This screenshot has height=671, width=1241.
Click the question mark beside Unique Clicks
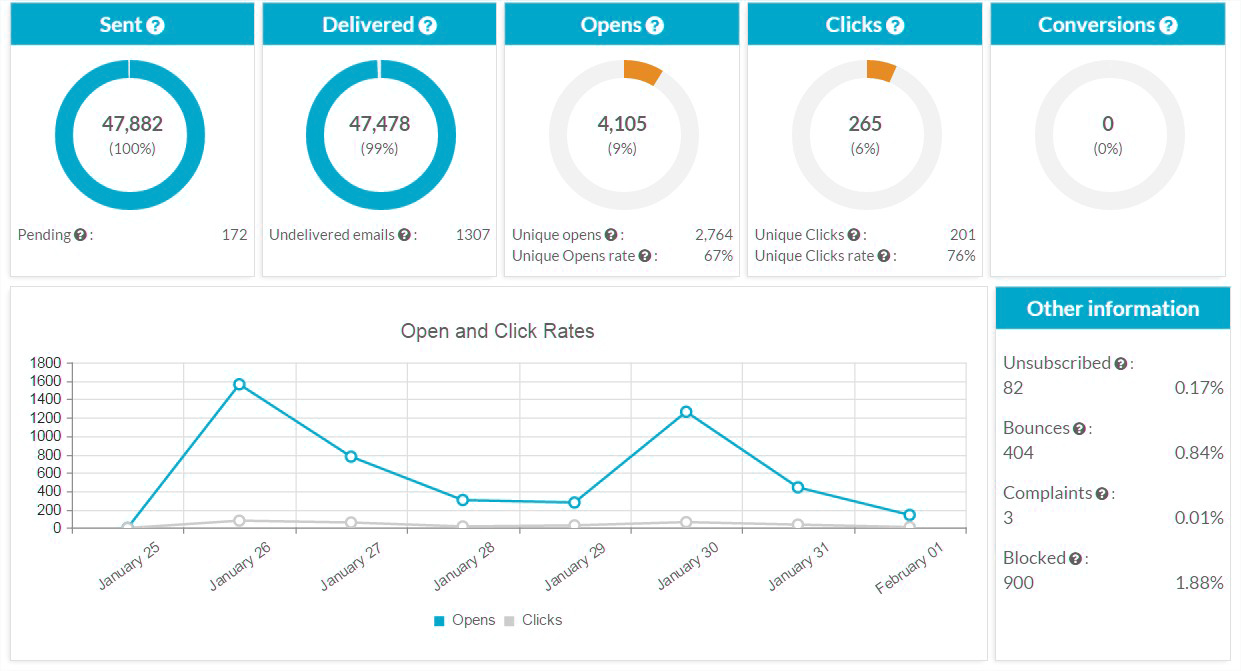pyautogui.click(x=854, y=235)
